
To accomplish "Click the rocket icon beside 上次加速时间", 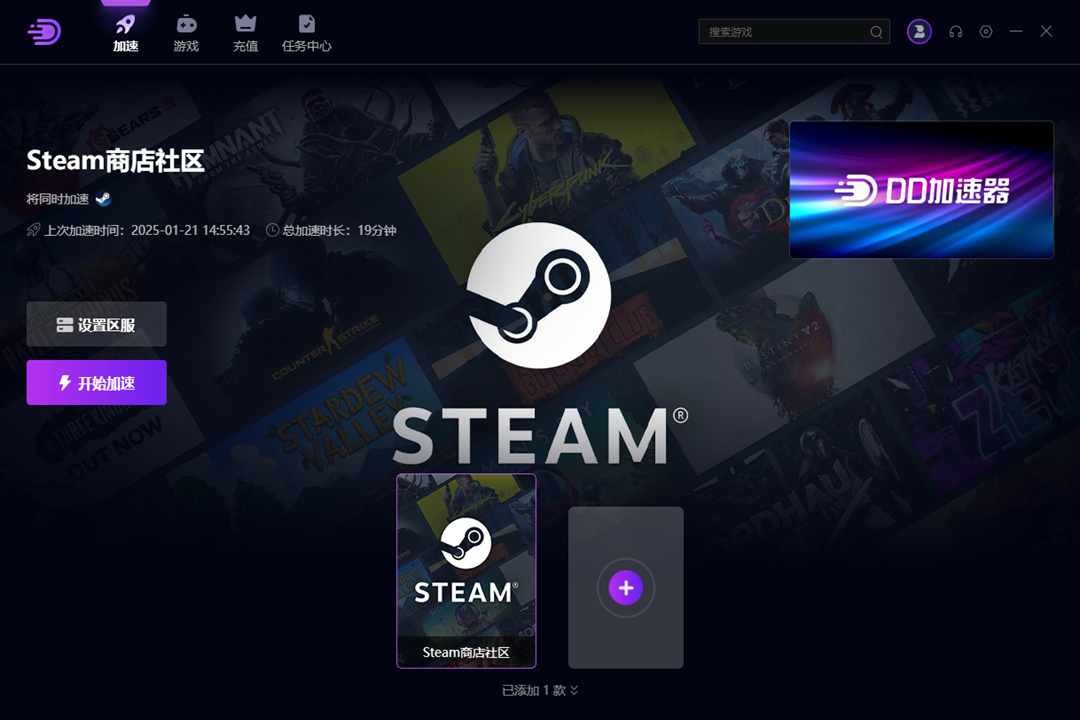I will [x=33, y=230].
